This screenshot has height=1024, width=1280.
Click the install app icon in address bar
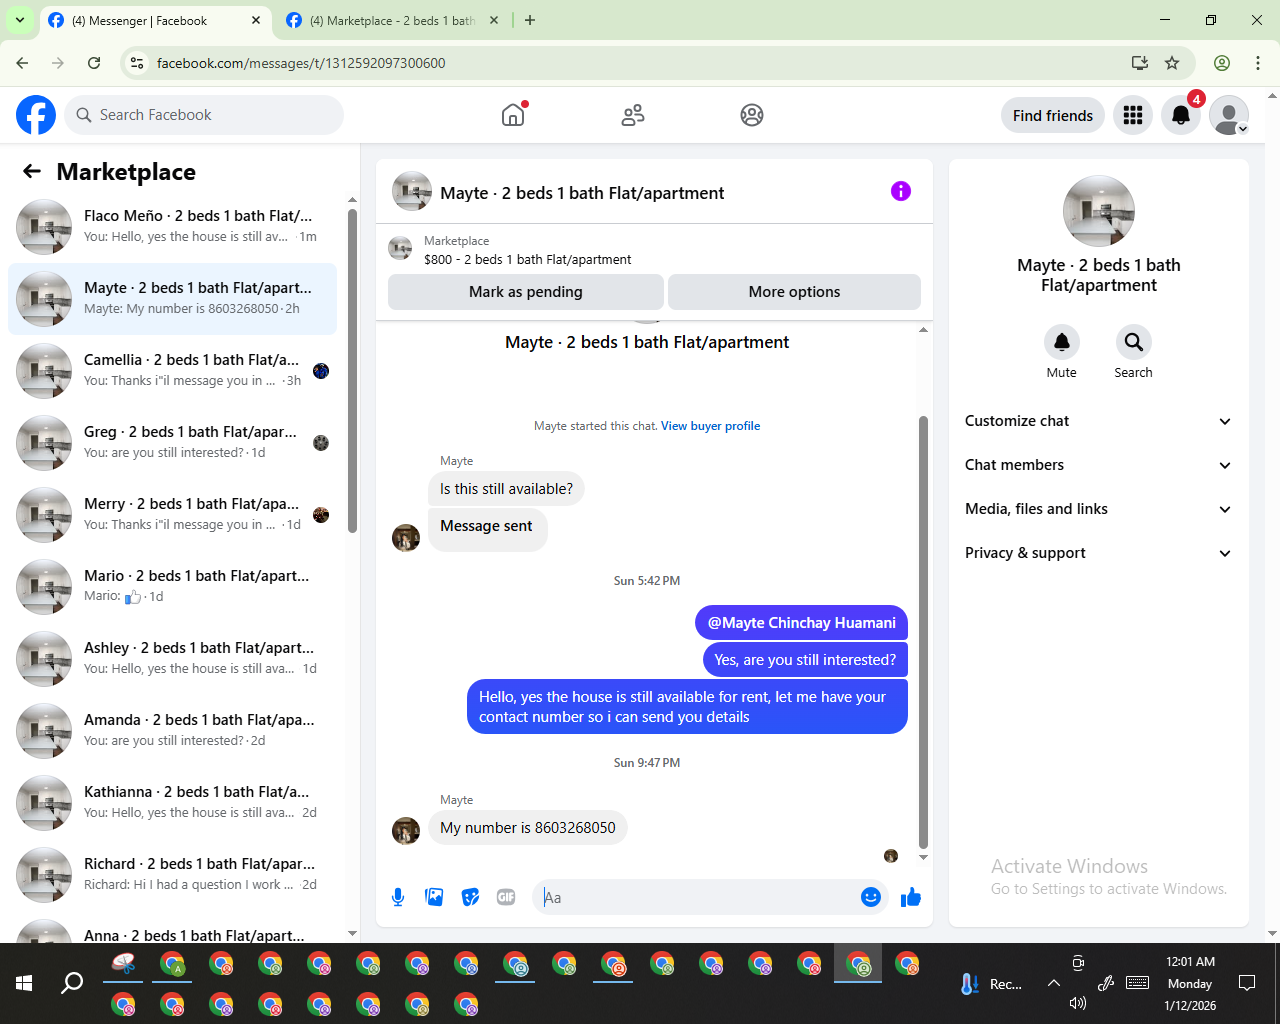(x=1139, y=63)
